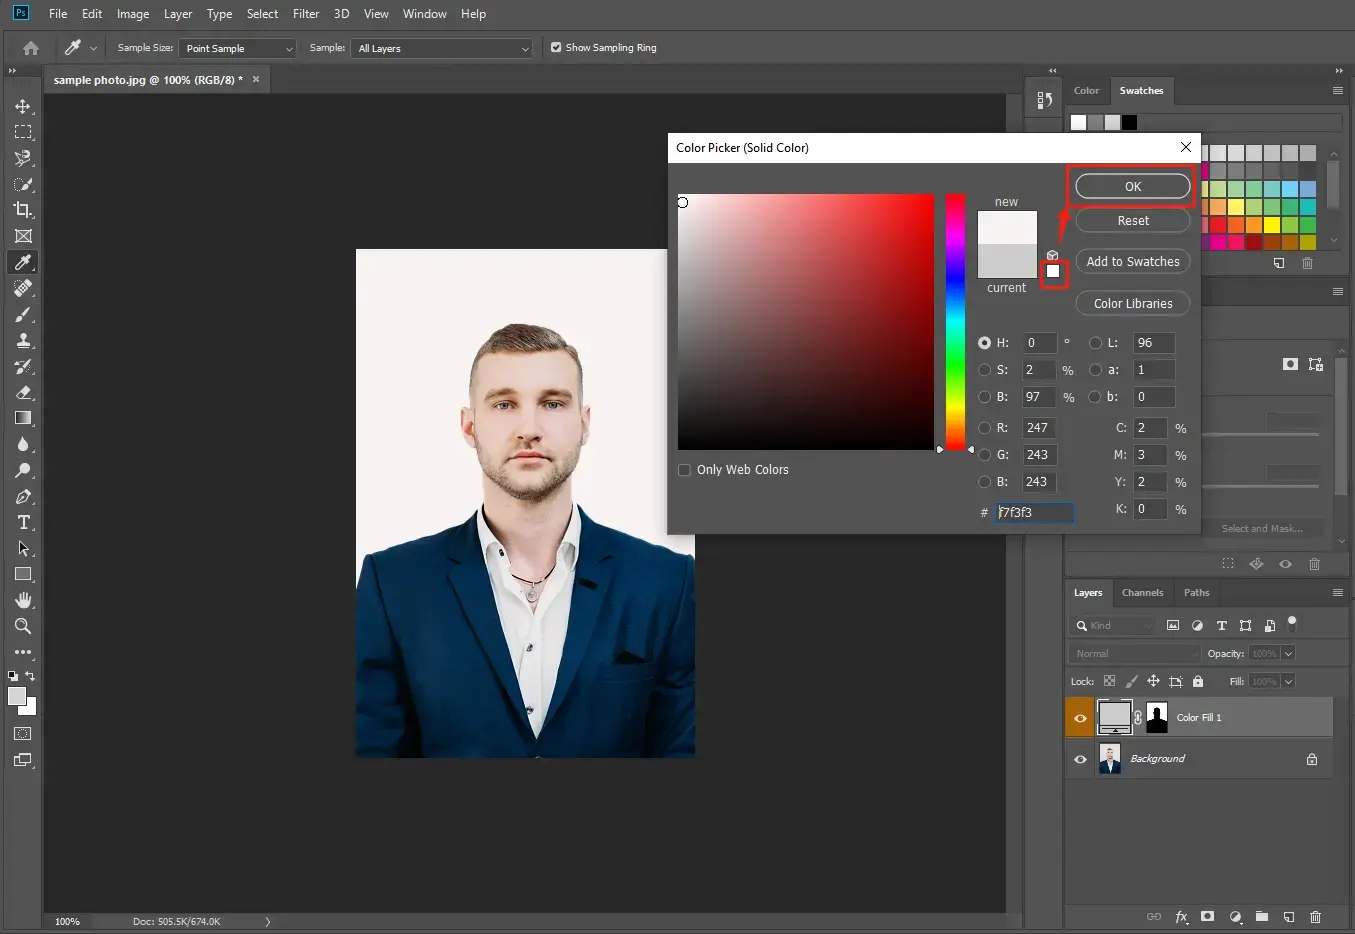Select the G green radio button

[984, 455]
